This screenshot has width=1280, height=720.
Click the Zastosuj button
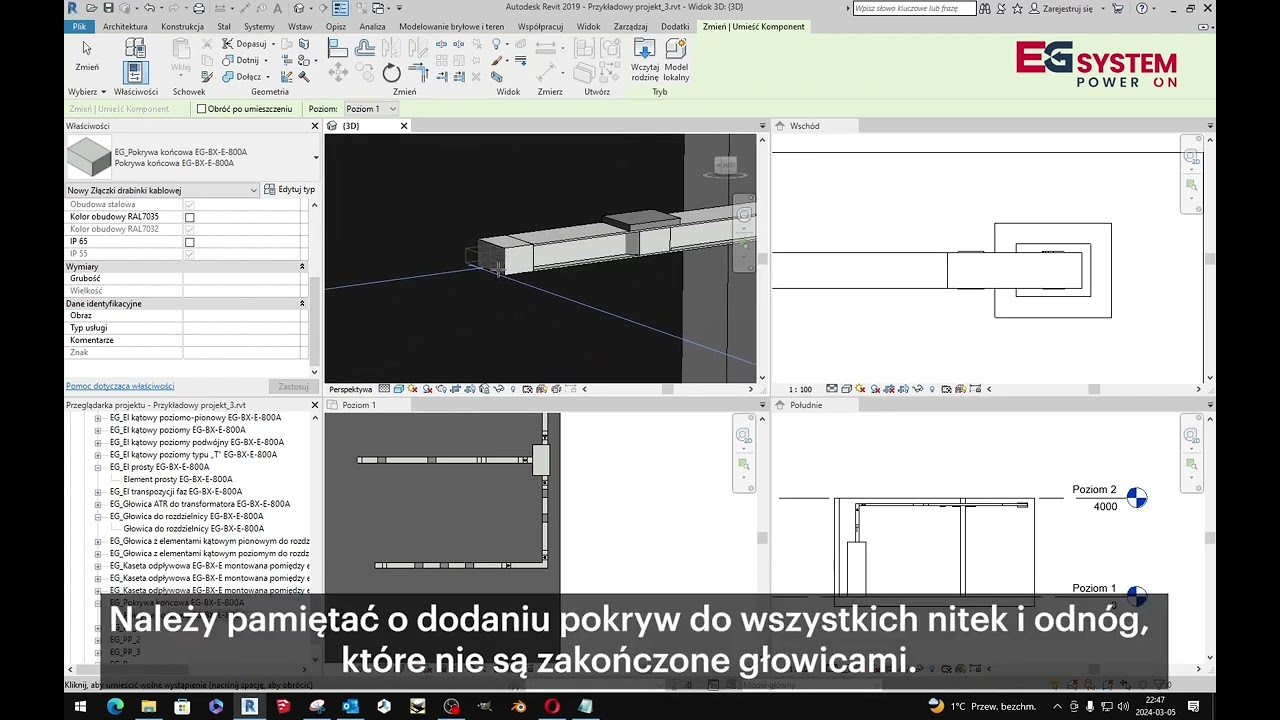(x=293, y=386)
